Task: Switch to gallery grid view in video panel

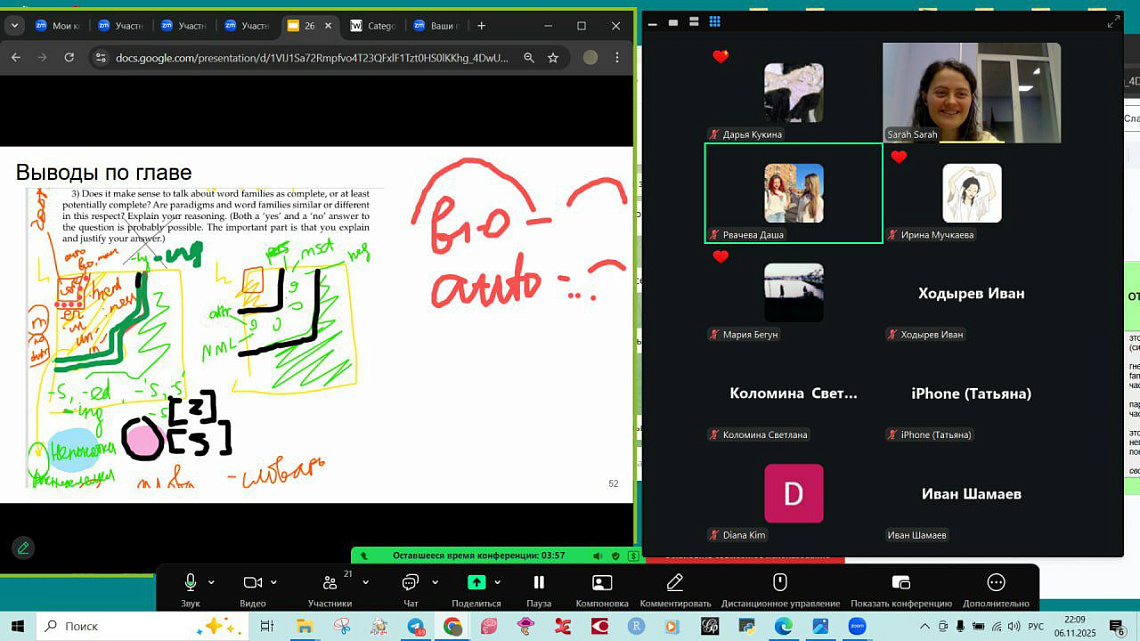Action: tap(714, 21)
